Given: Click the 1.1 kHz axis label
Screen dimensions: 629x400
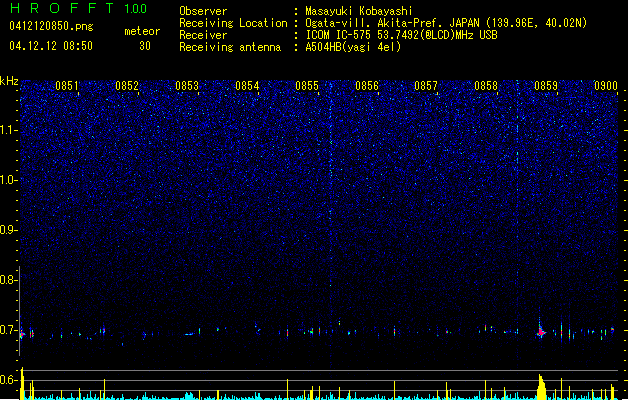Looking at the screenshot, I should point(9,130).
